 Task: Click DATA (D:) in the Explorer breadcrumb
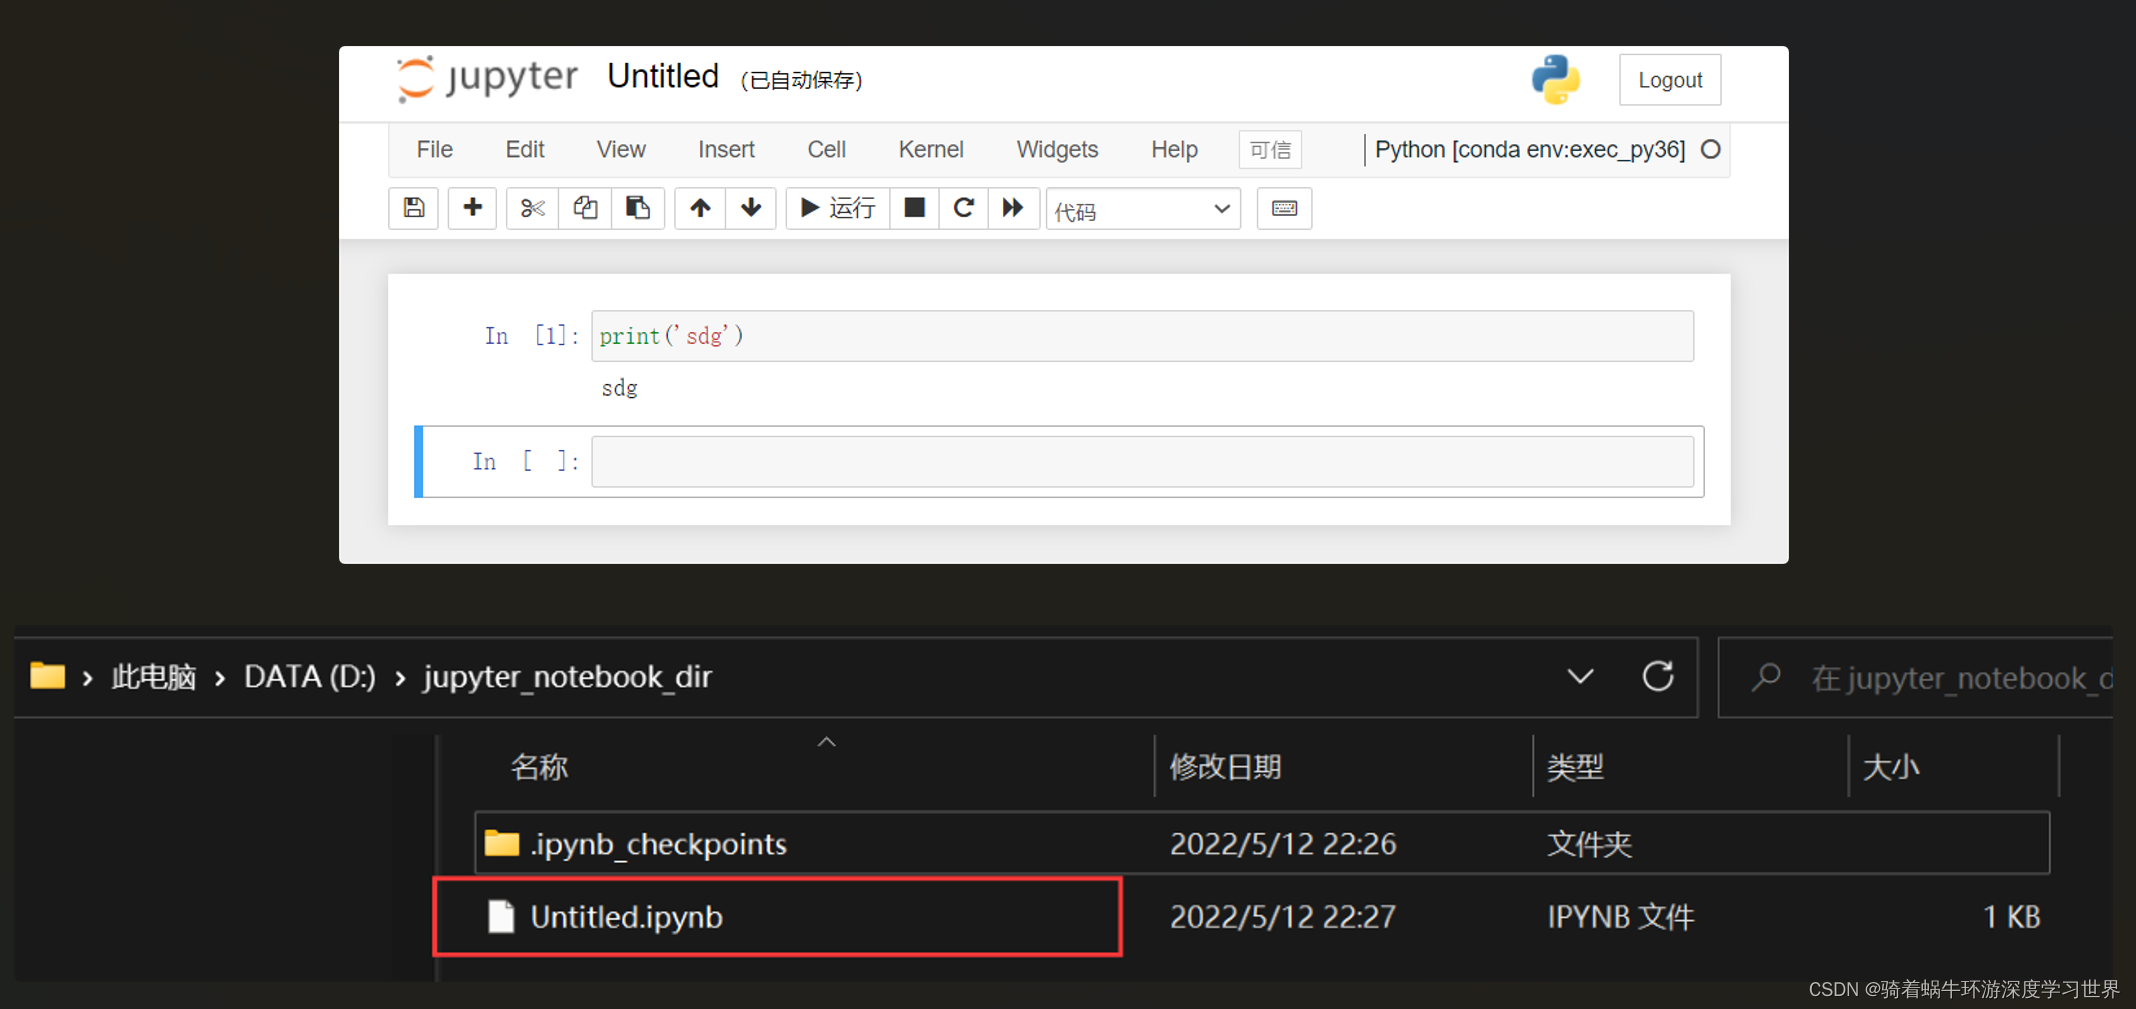(310, 677)
